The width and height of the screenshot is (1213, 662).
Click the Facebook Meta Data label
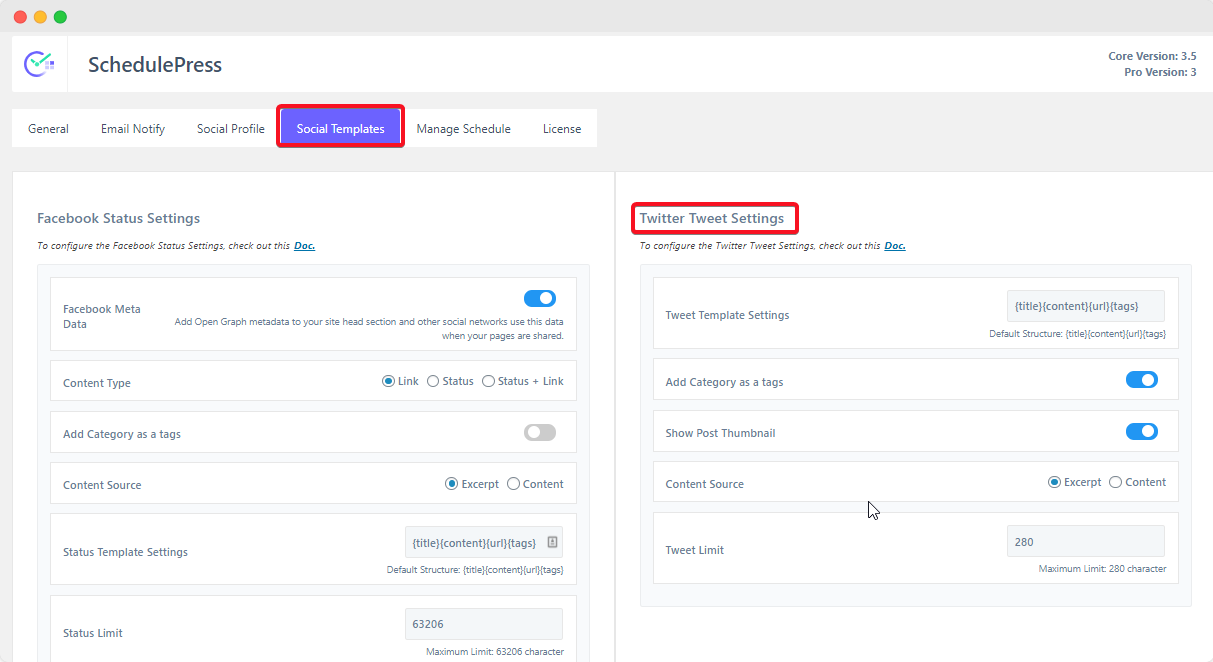pyautogui.click(x=102, y=316)
